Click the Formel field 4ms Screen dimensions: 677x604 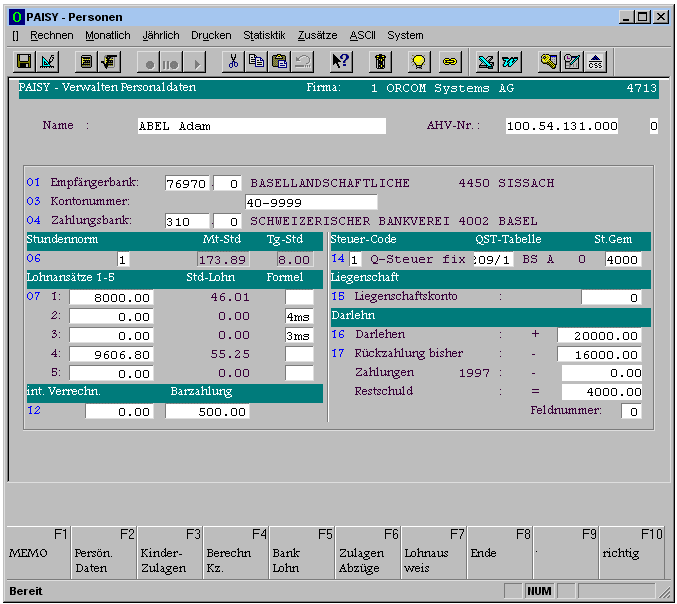299,316
